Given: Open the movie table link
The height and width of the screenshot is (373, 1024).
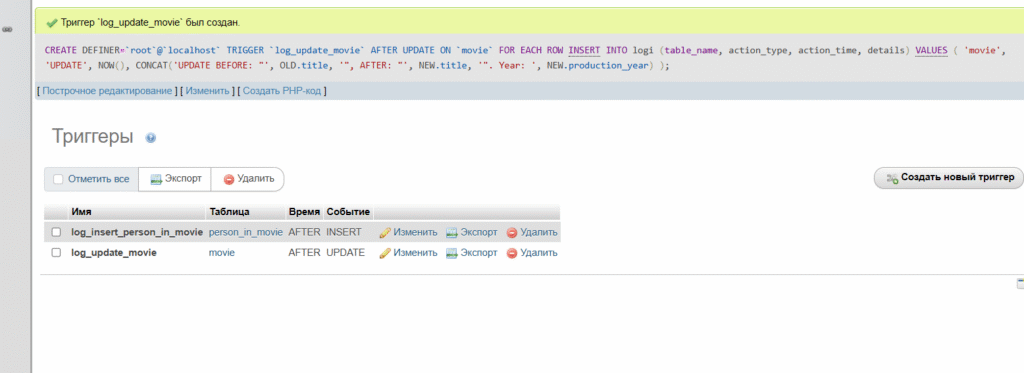Looking at the screenshot, I should point(222,252).
